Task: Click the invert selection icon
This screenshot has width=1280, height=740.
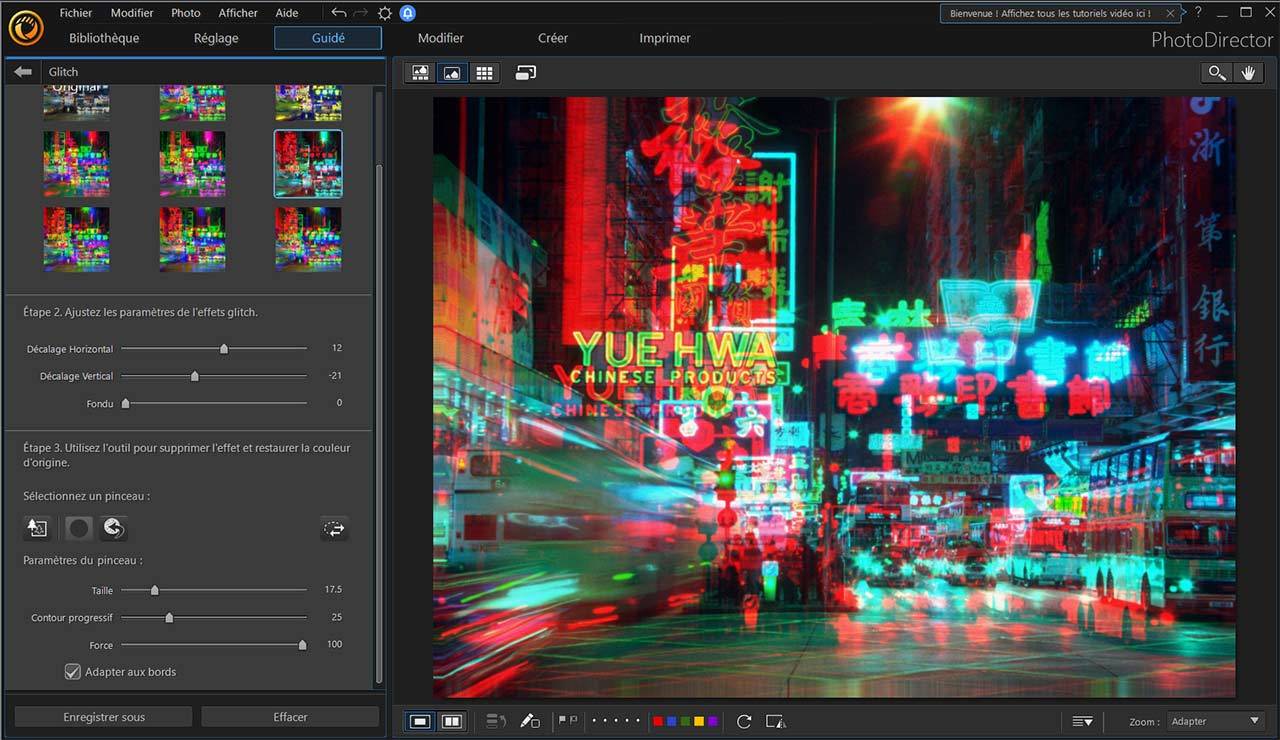Action: coord(335,529)
